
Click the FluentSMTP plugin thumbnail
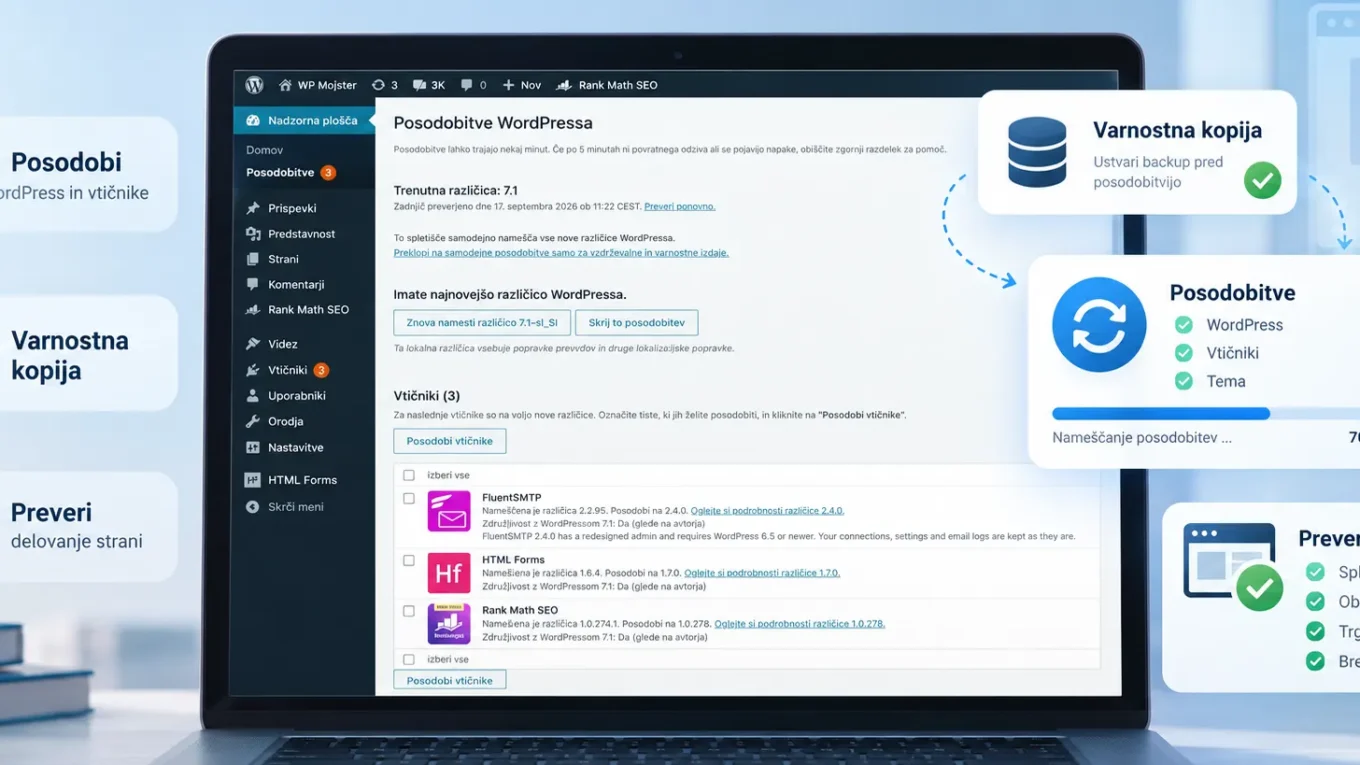449,511
